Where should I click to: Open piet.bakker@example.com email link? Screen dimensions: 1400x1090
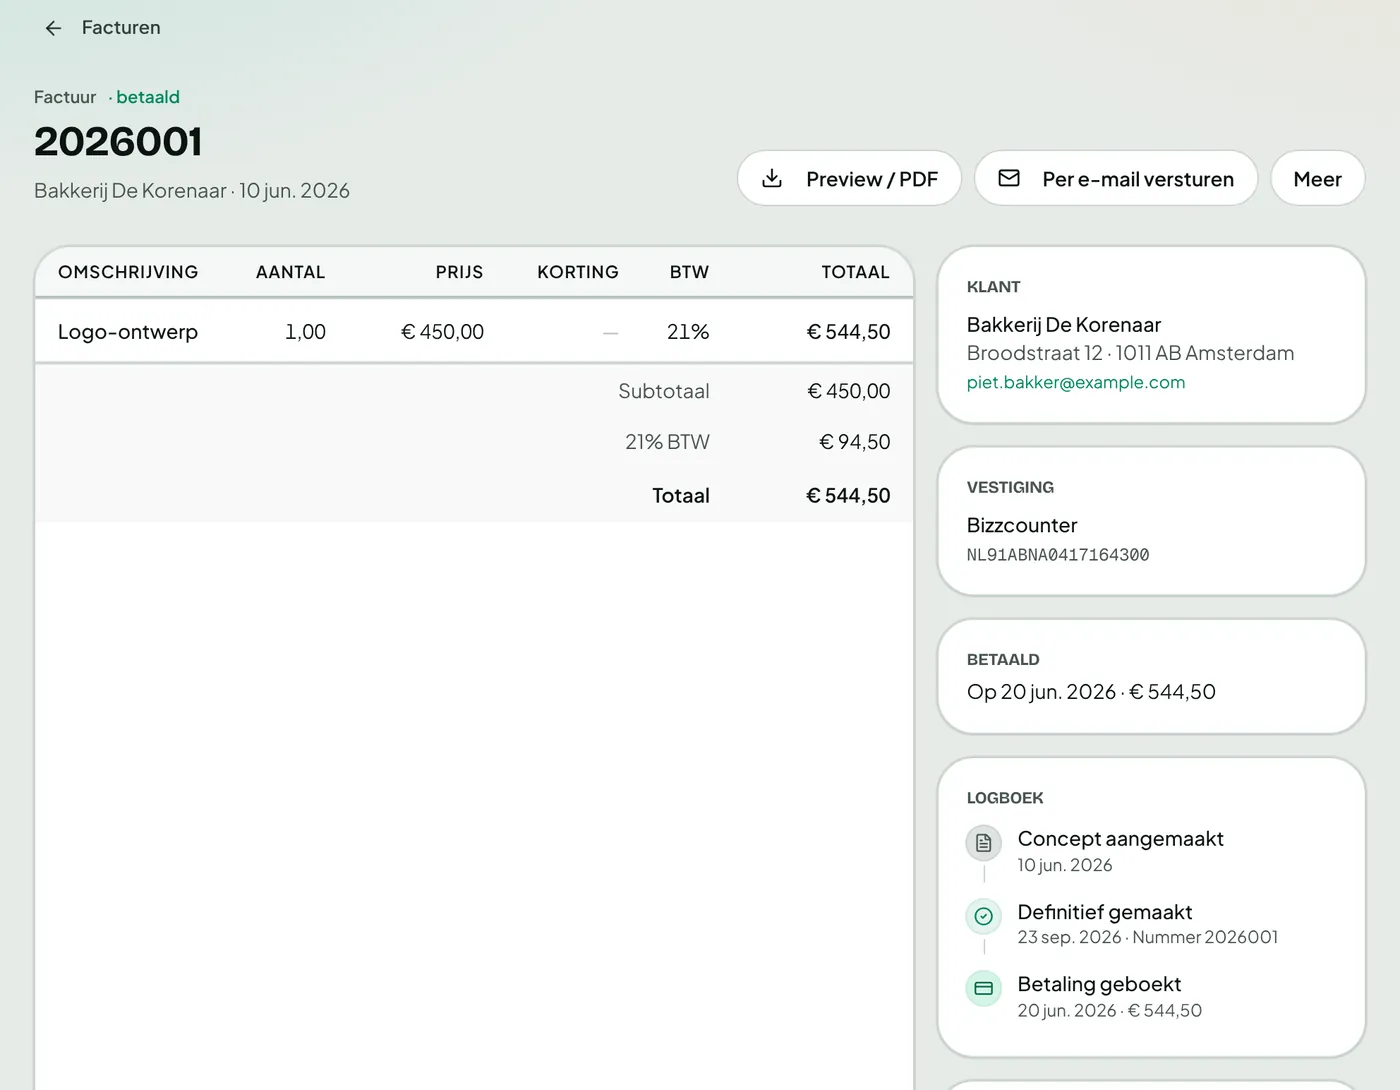[1075, 382]
